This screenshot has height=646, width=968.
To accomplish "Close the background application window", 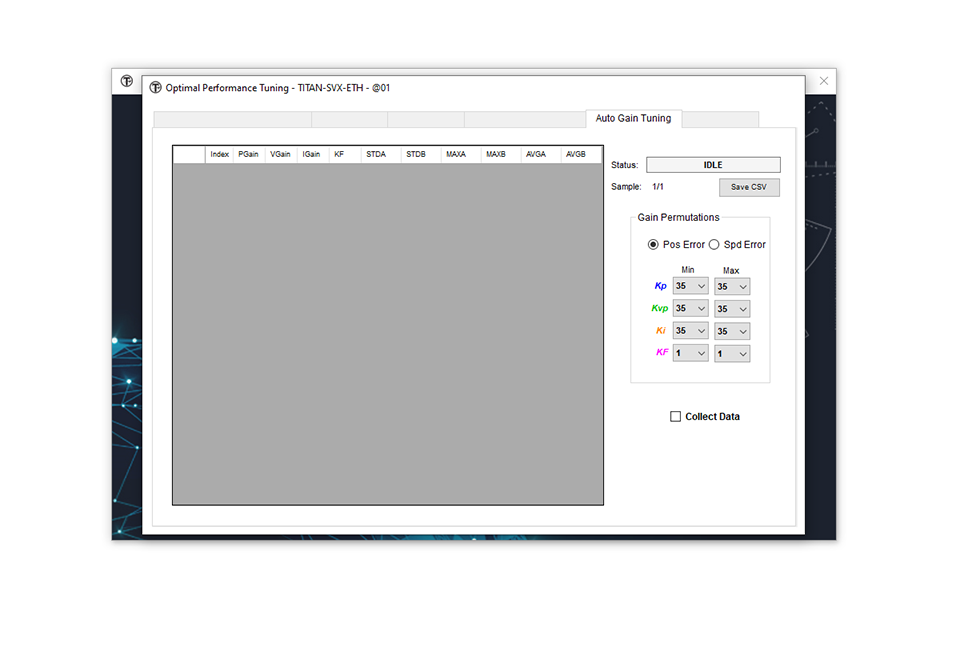I will click(823, 81).
